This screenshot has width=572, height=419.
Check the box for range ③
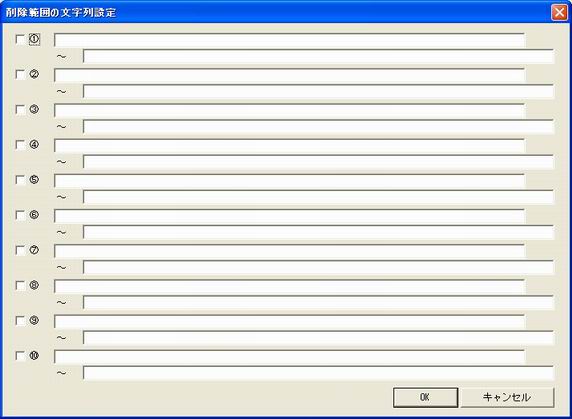tap(20, 110)
